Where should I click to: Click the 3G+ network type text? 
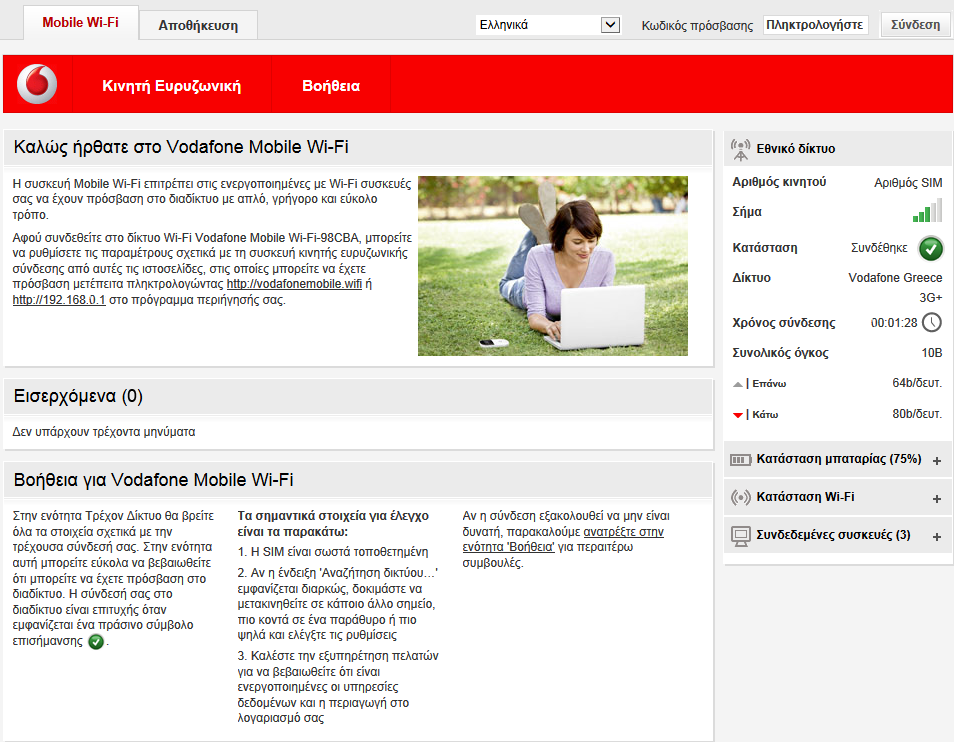click(x=930, y=298)
